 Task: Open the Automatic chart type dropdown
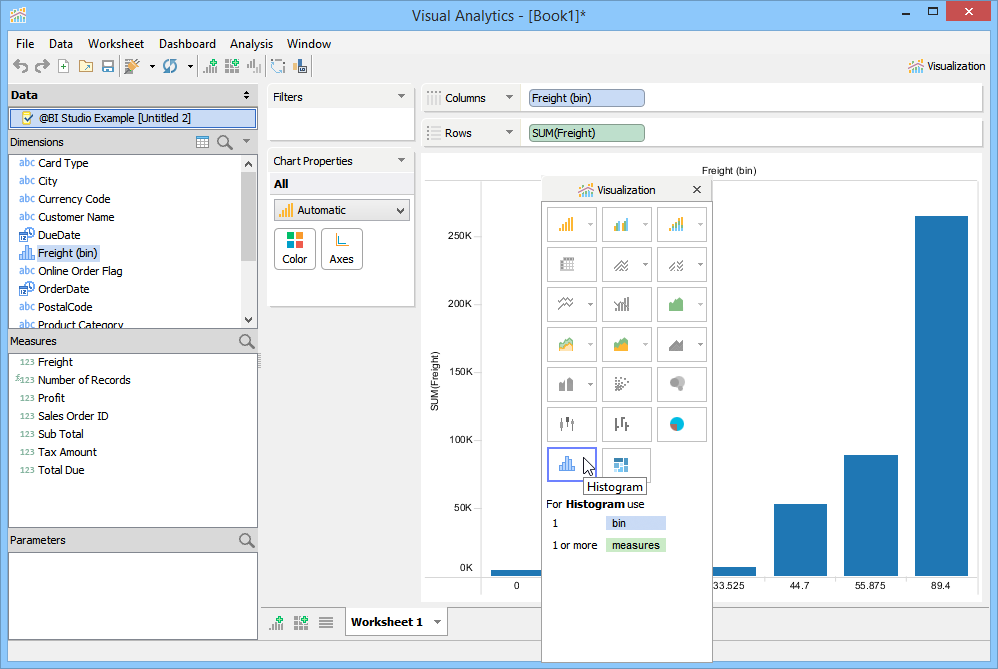pos(342,210)
